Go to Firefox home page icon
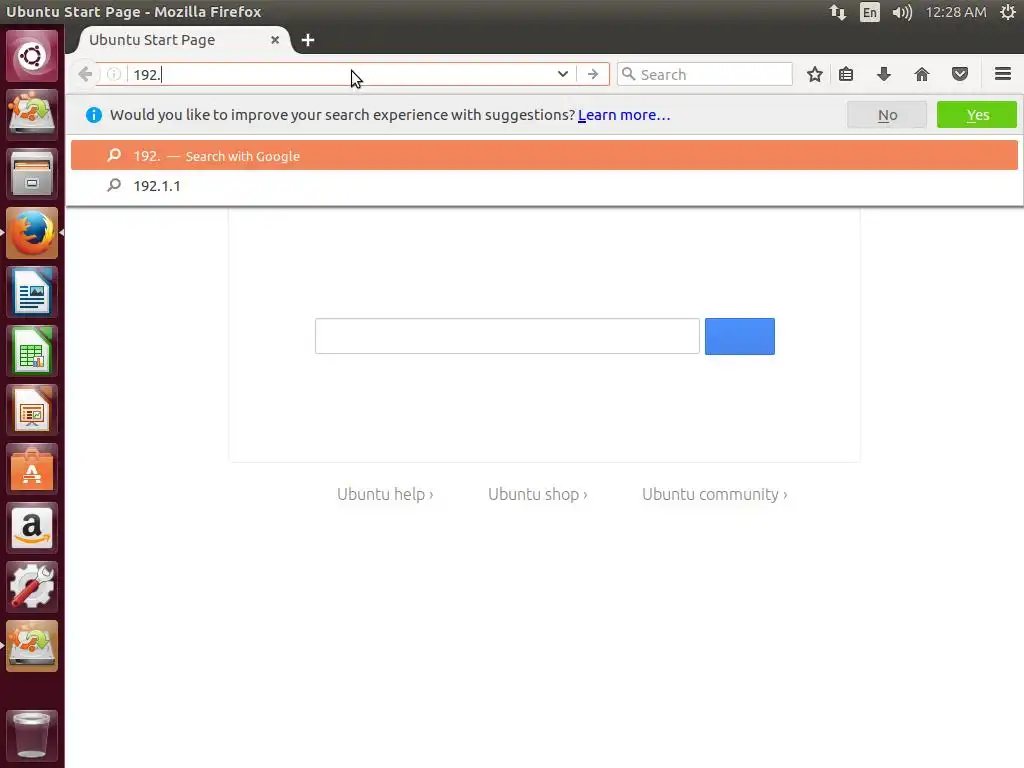1024x768 pixels. coord(921,74)
